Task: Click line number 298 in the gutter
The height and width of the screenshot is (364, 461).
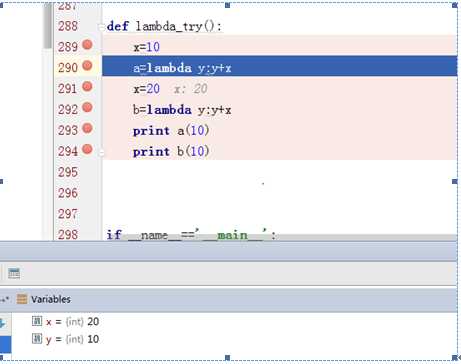Action: pos(68,235)
